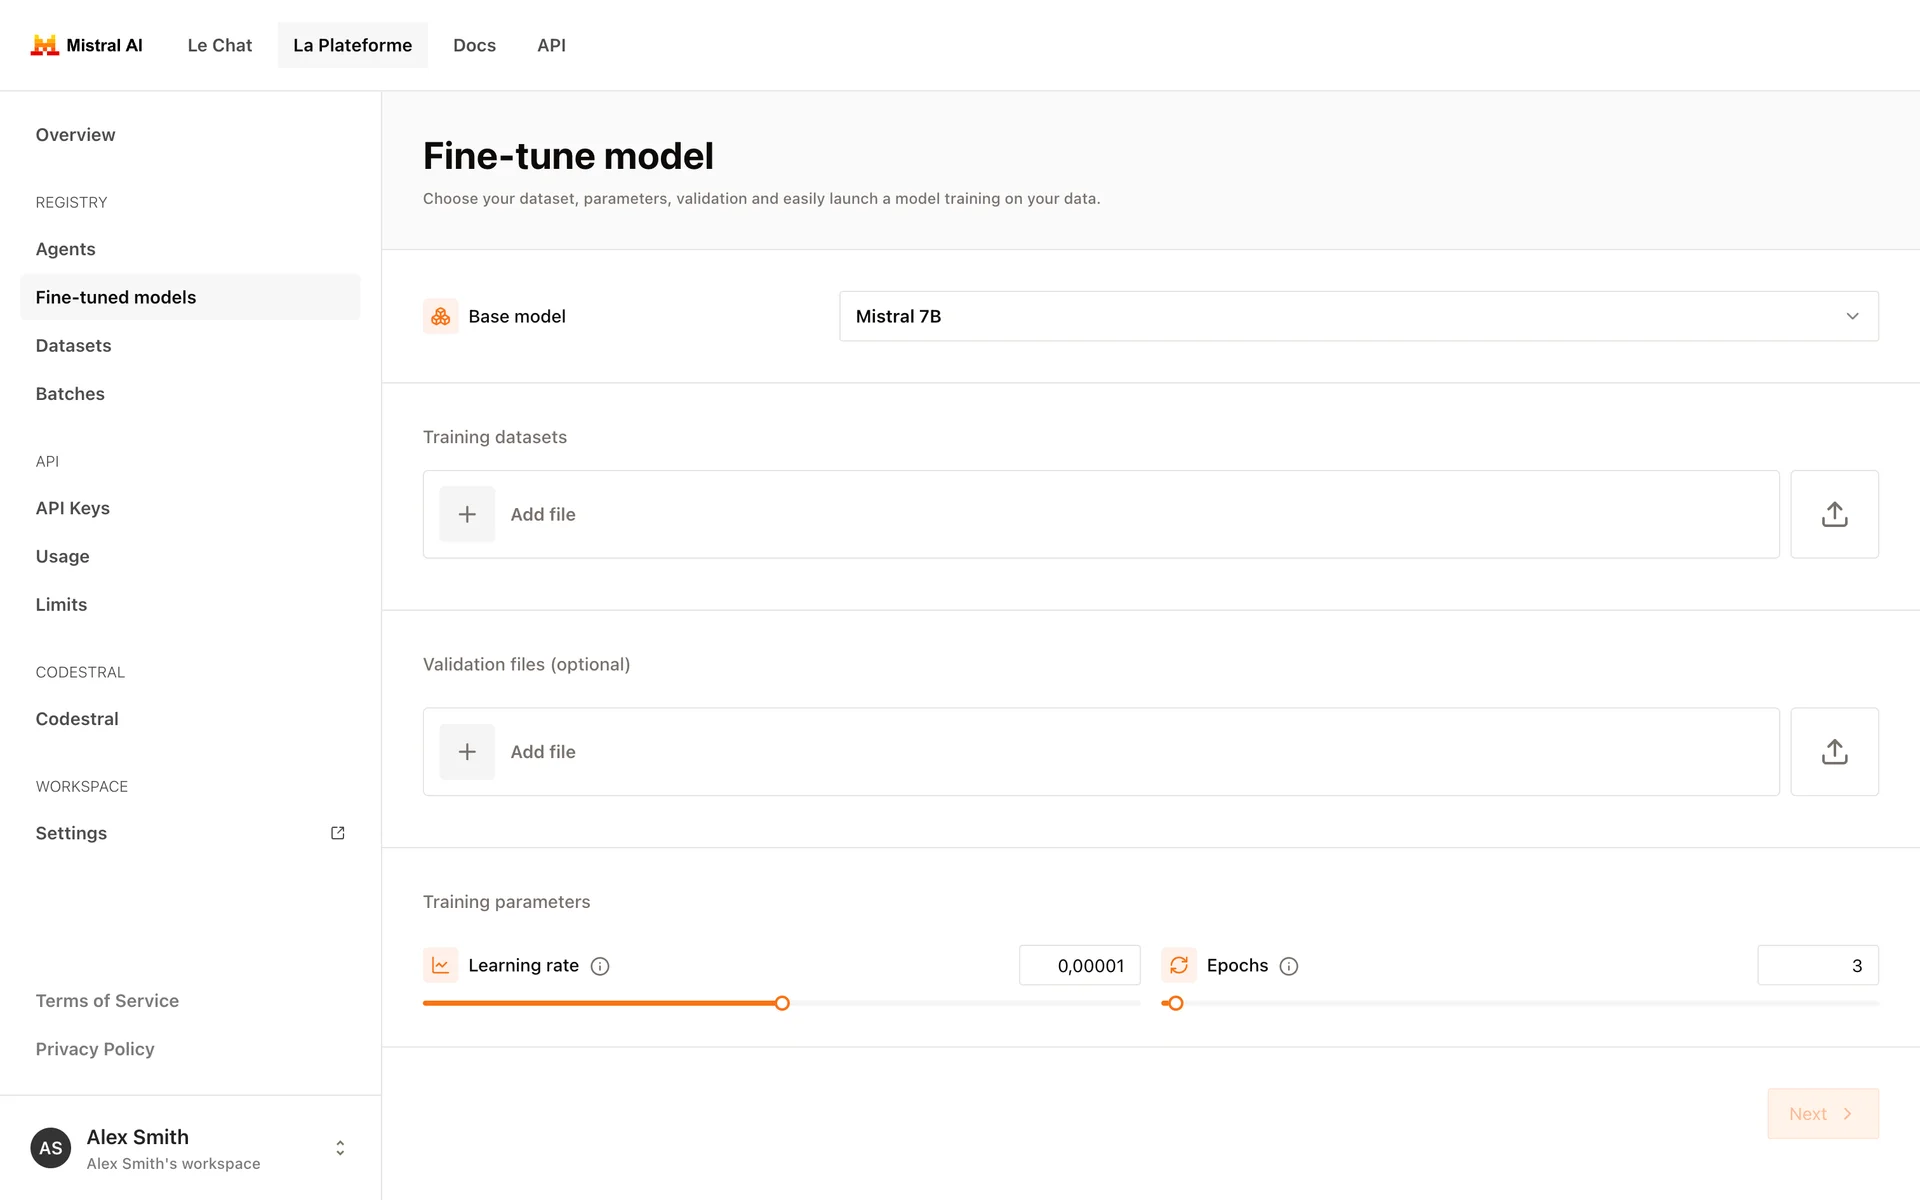Open the Terms of Service link
This screenshot has width=1920, height=1200.
click(107, 1001)
